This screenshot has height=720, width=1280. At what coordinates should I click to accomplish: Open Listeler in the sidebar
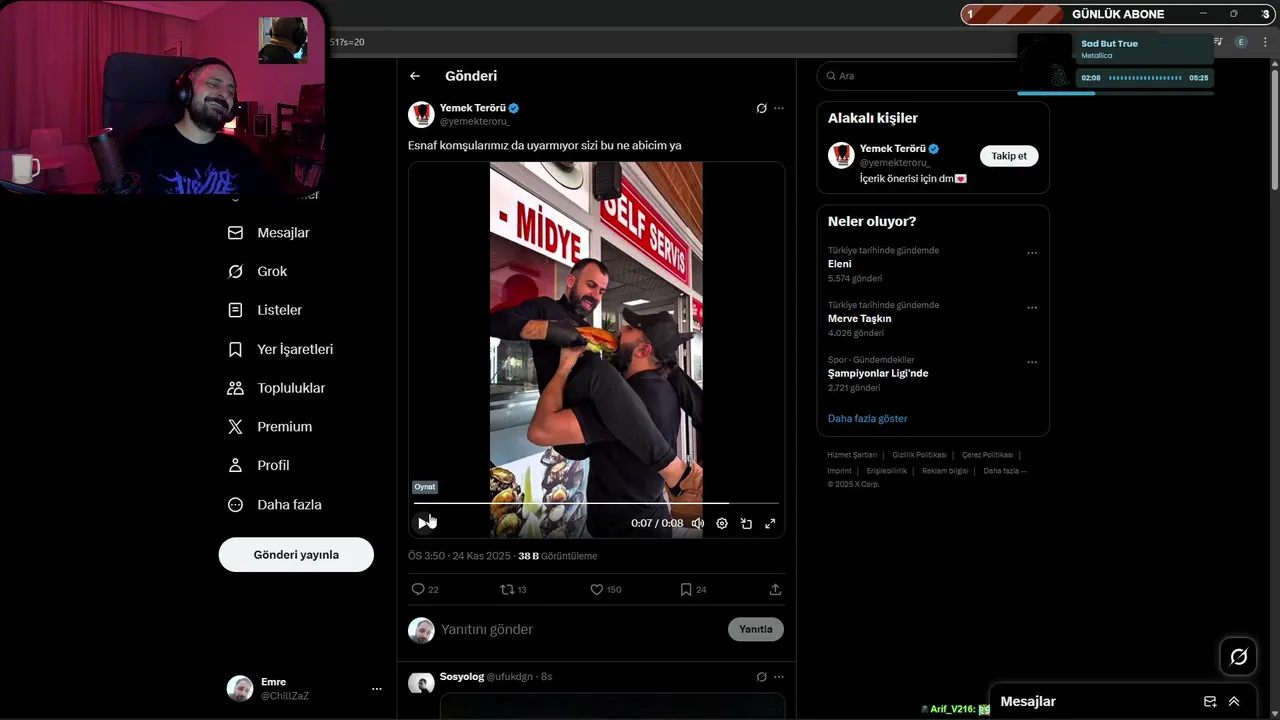coord(265,310)
